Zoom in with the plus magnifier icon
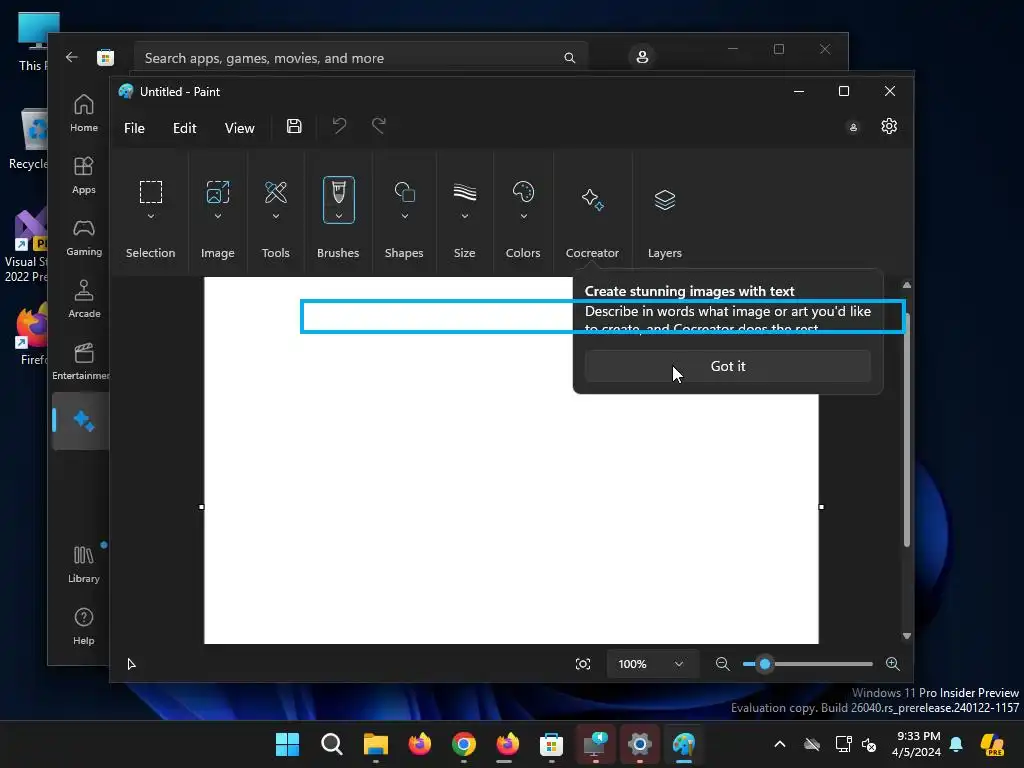 tap(893, 664)
